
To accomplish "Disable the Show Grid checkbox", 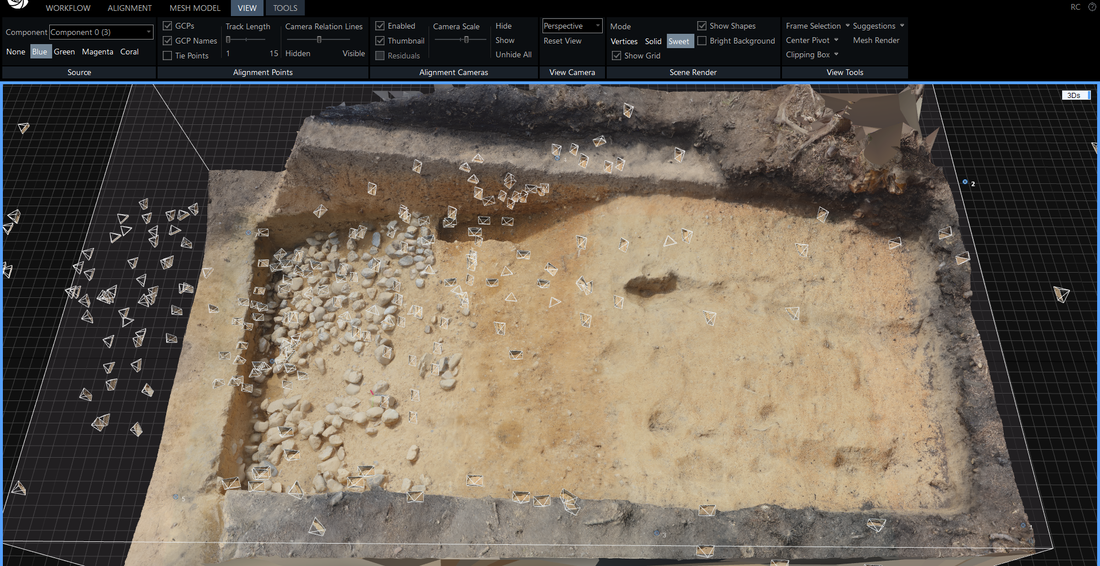I will [616, 56].
